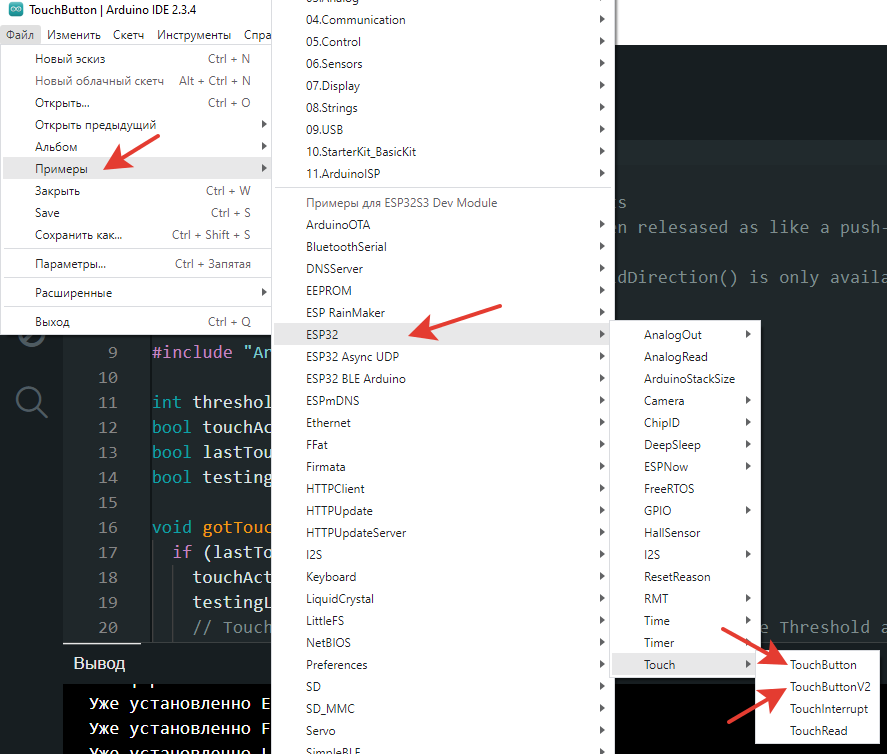Open 09.USB examples submenu
This screenshot has height=754, width=887.
[442, 130]
